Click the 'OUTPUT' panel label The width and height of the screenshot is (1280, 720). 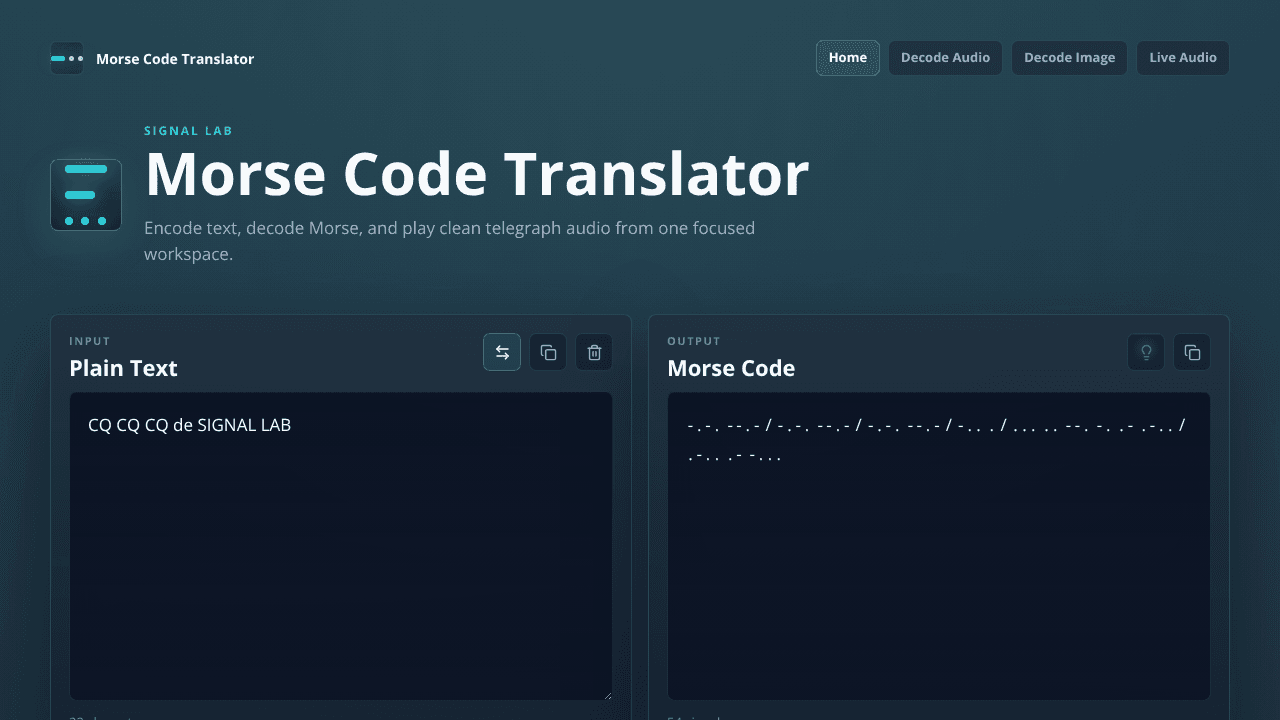694,341
